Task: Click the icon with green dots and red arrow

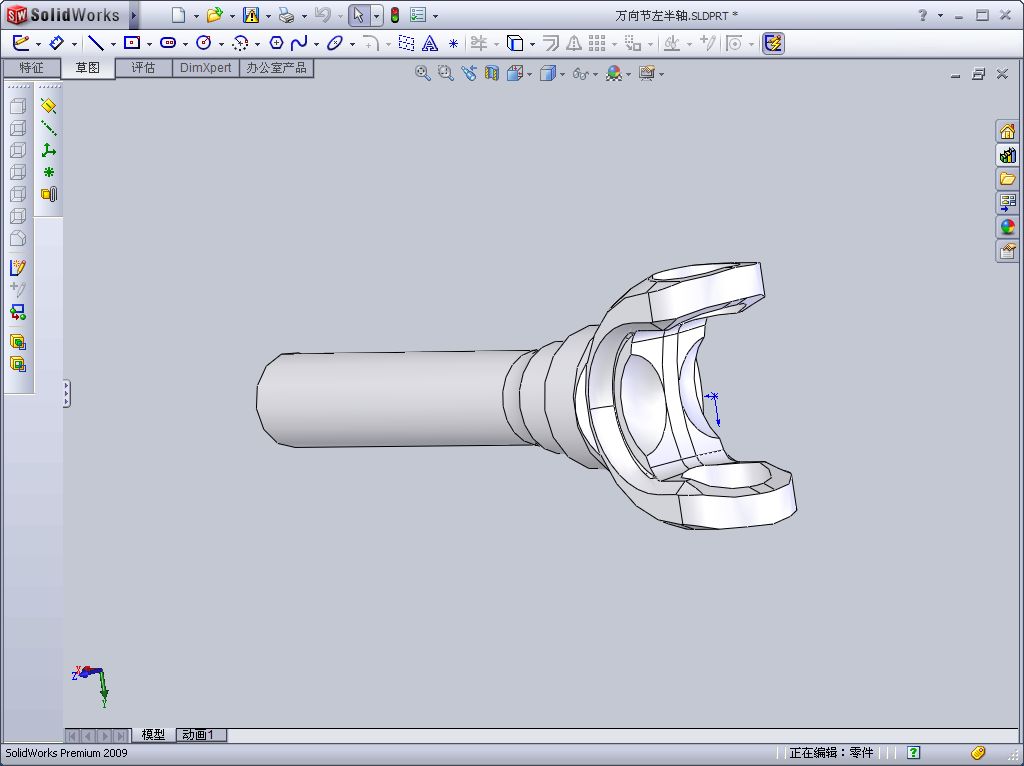Action: [18, 312]
